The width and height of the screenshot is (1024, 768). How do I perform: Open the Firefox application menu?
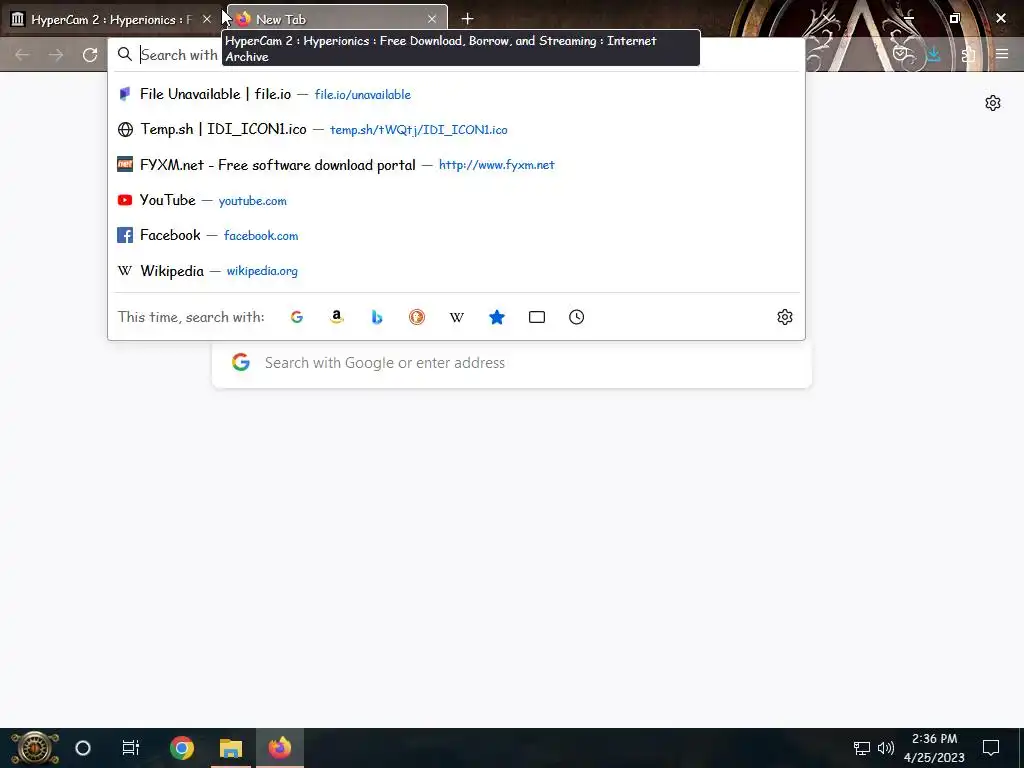tap(1002, 55)
